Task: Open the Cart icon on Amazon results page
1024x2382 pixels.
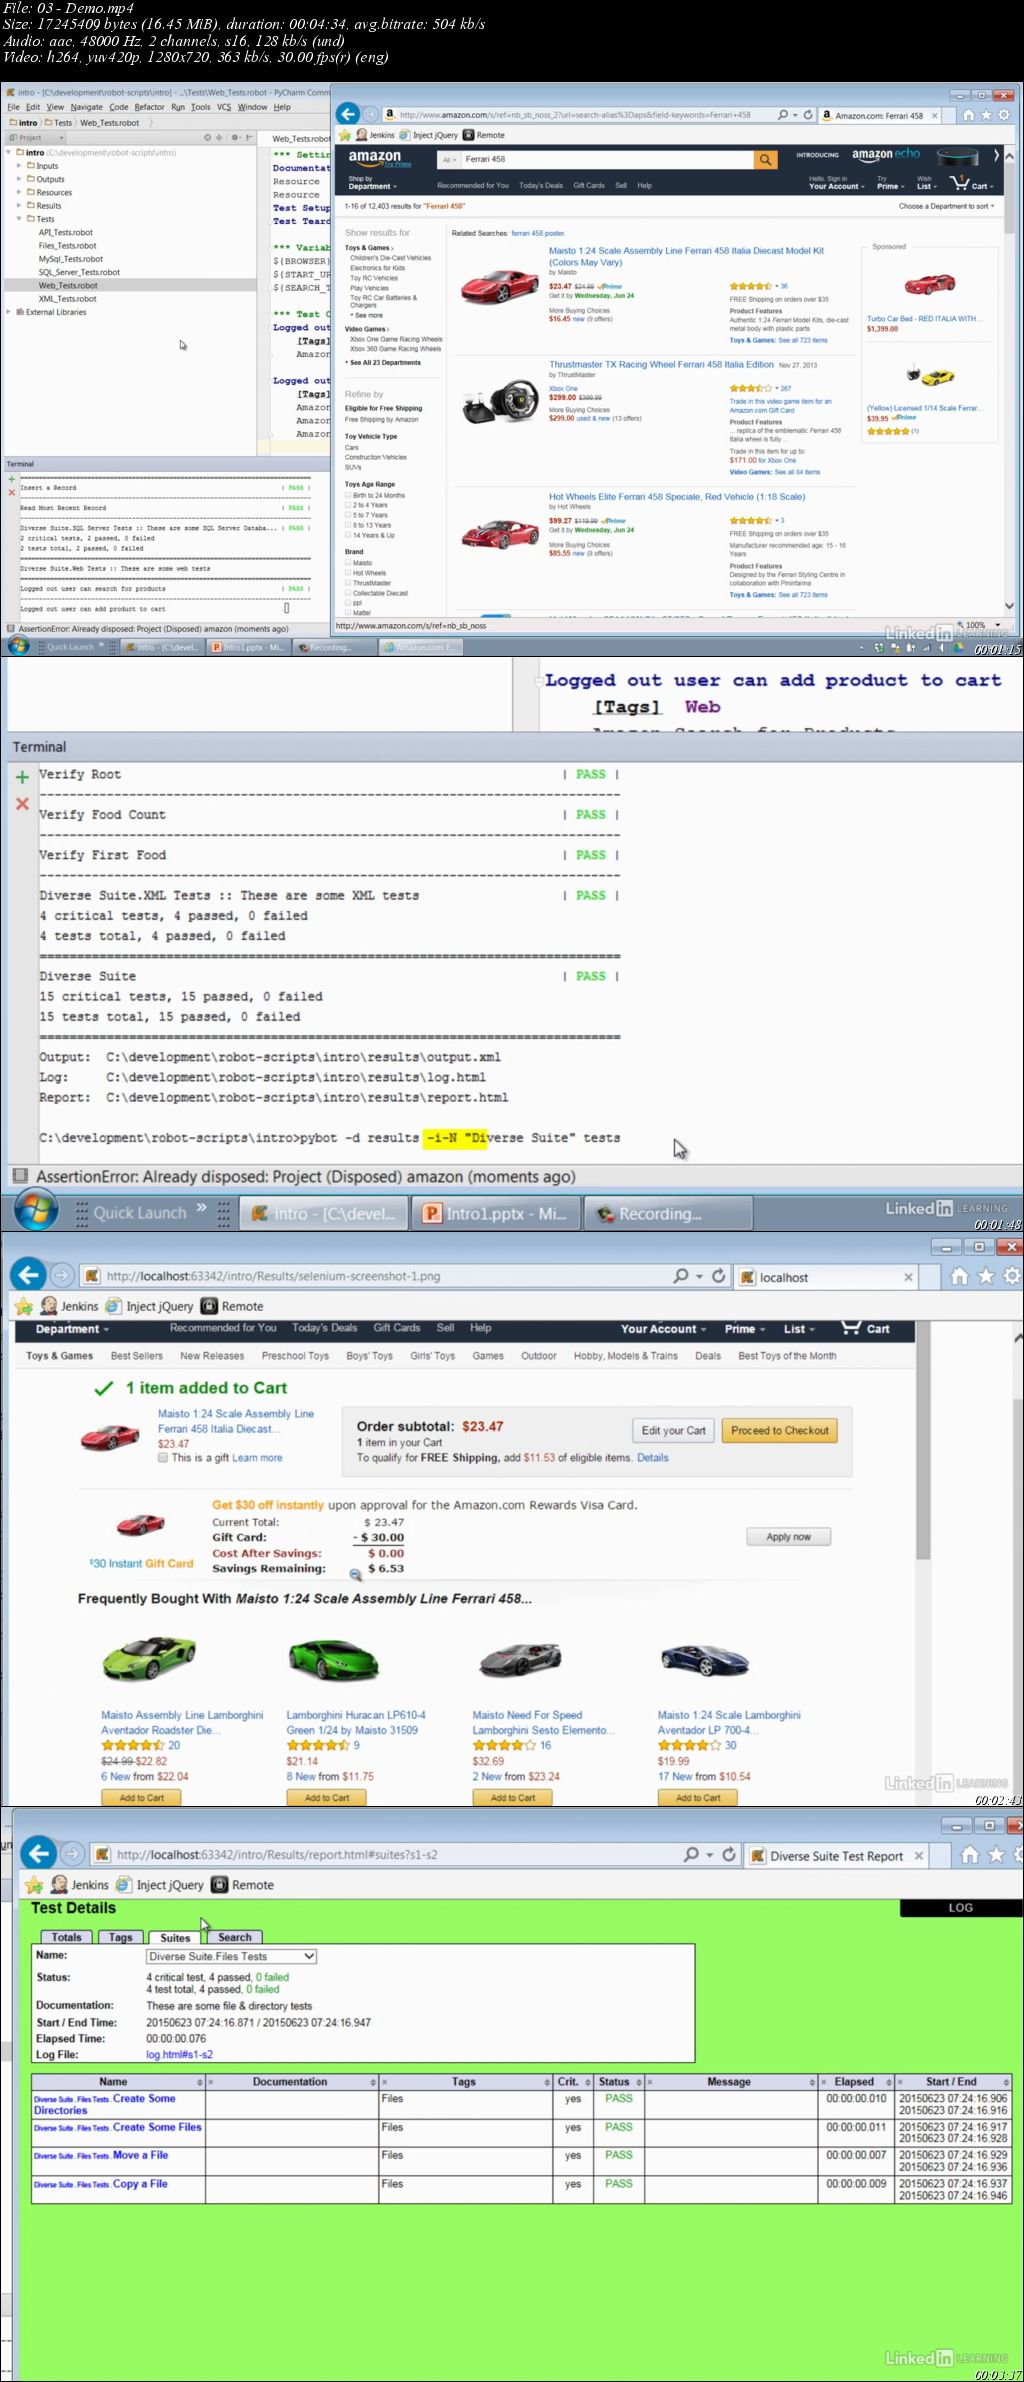Action: (x=972, y=184)
